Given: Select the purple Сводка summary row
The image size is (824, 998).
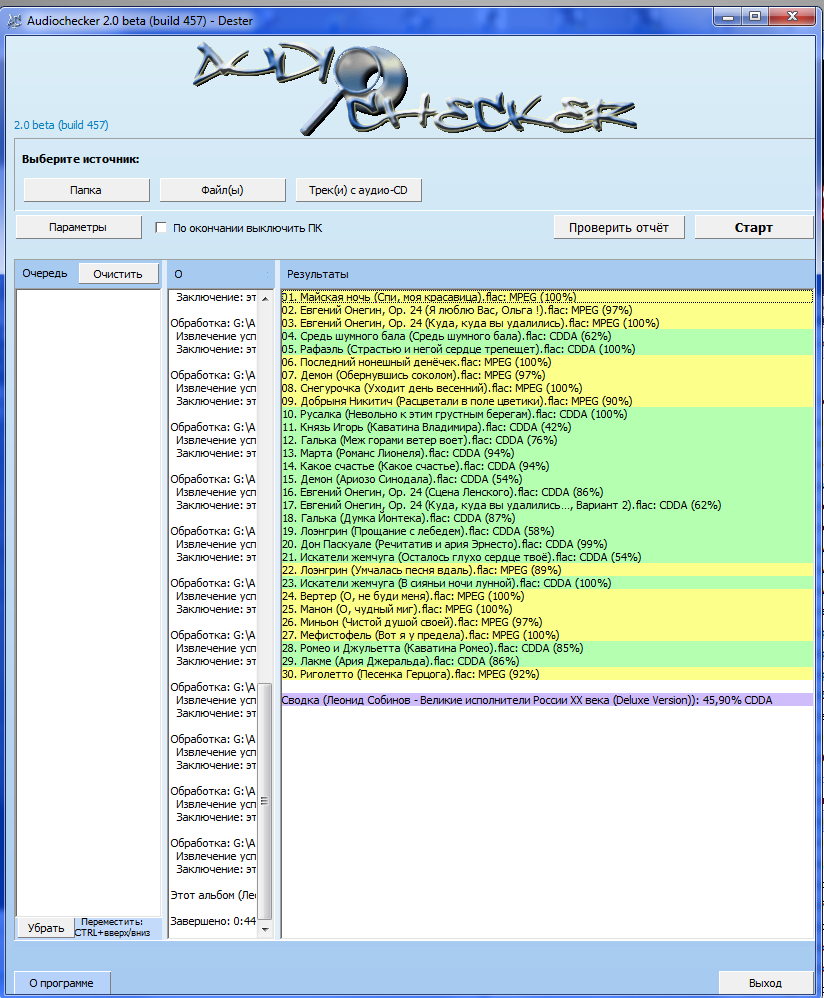Looking at the screenshot, I should pos(527,700).
